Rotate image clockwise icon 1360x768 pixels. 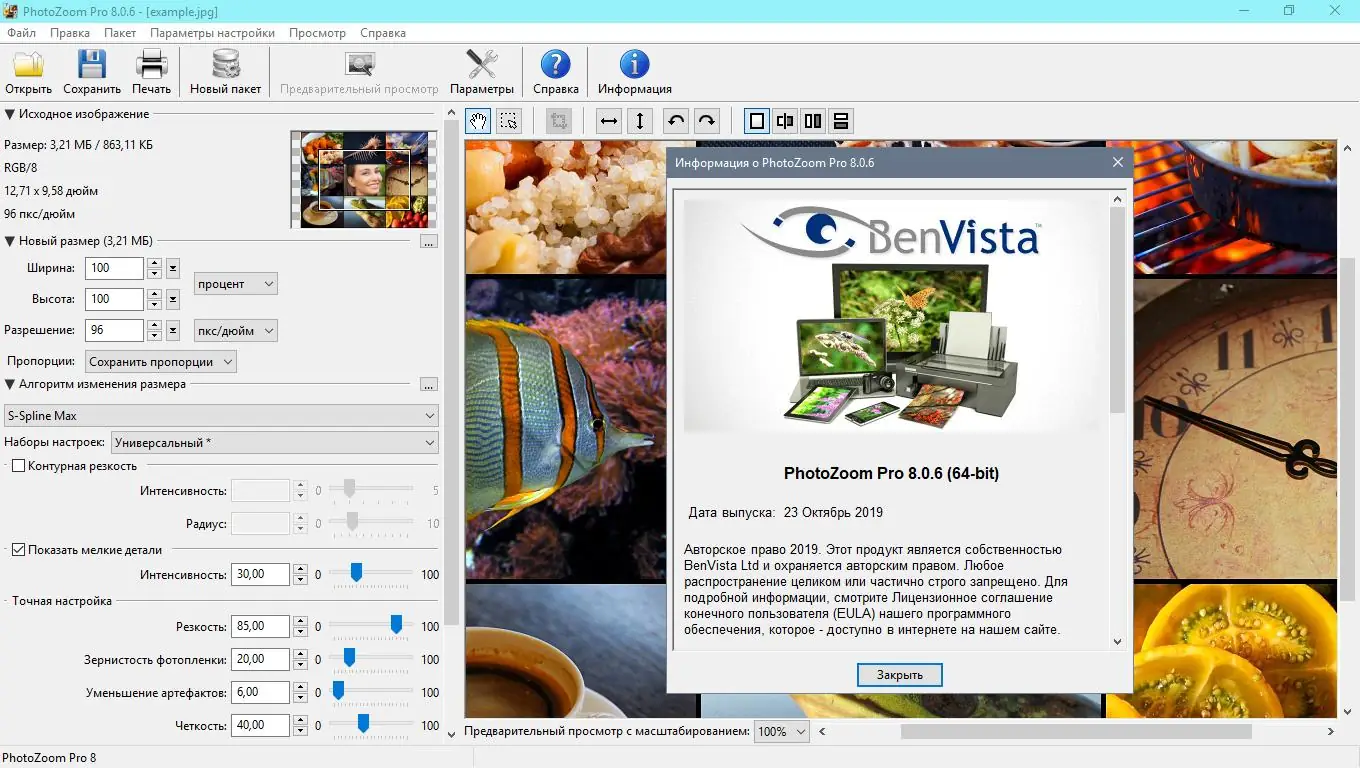(707, 121)
